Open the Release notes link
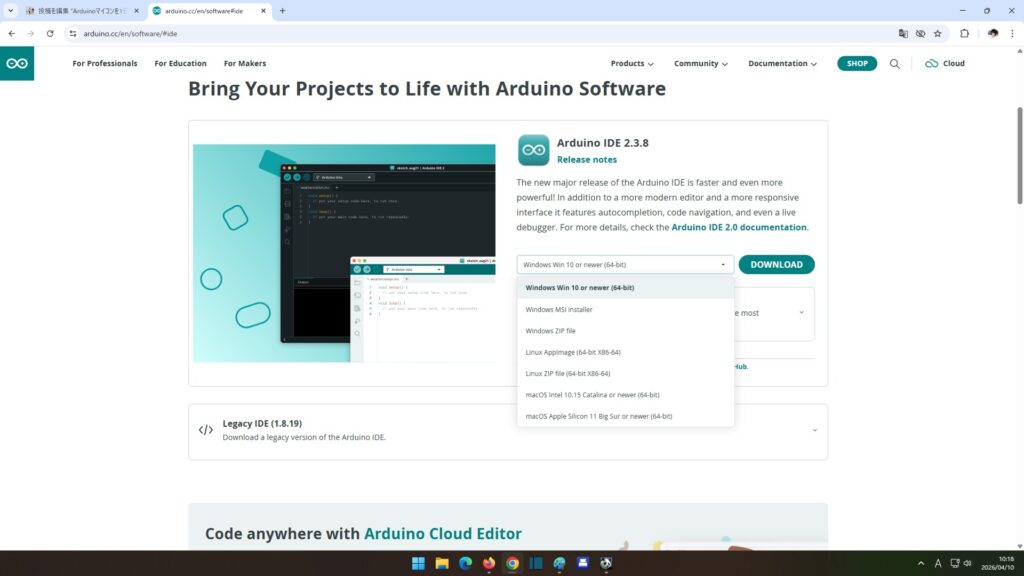This screenshot has height=576, width=1024. pos(587,160)
